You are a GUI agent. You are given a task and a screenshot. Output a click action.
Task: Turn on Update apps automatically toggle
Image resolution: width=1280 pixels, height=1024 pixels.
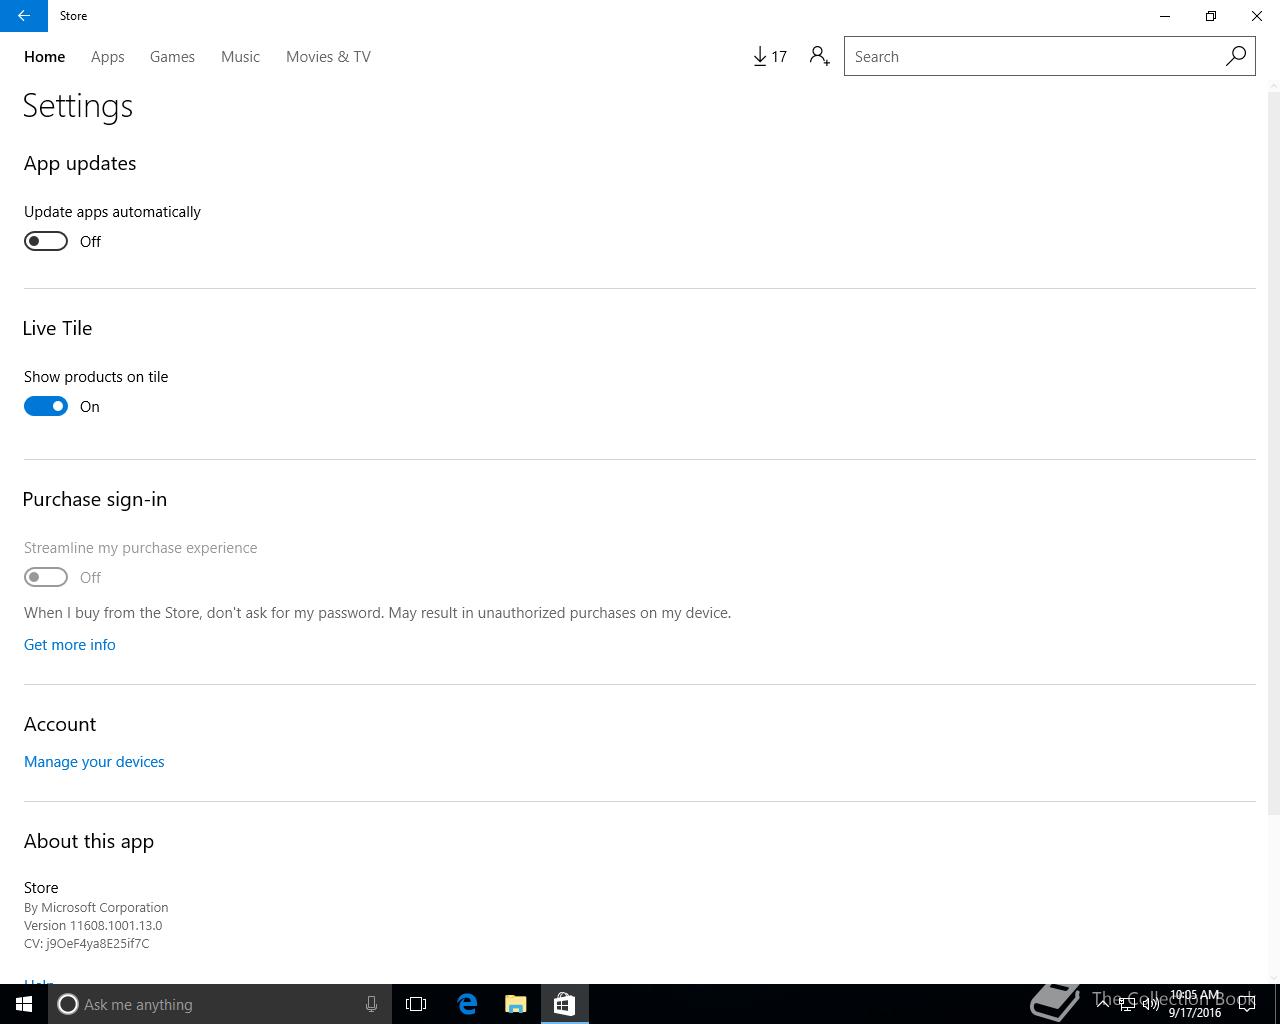pyautogui.click(x=46, y=241)
